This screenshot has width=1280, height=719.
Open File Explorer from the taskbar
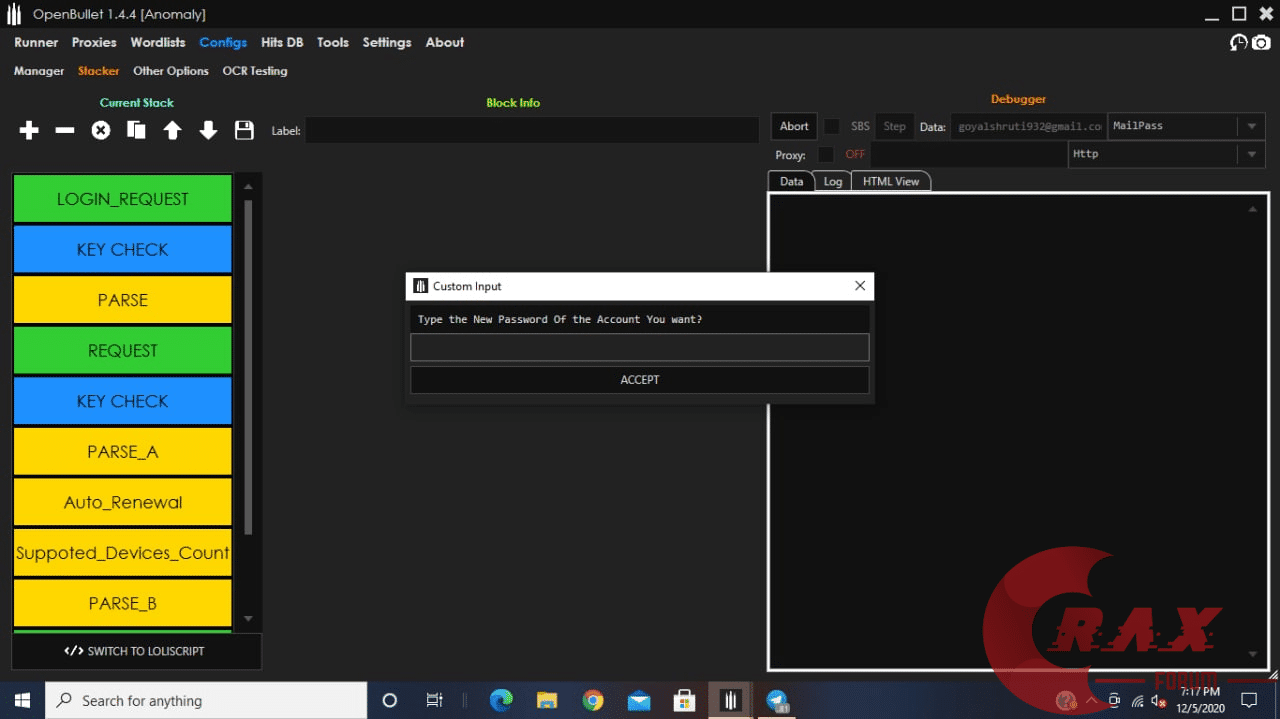547,700
